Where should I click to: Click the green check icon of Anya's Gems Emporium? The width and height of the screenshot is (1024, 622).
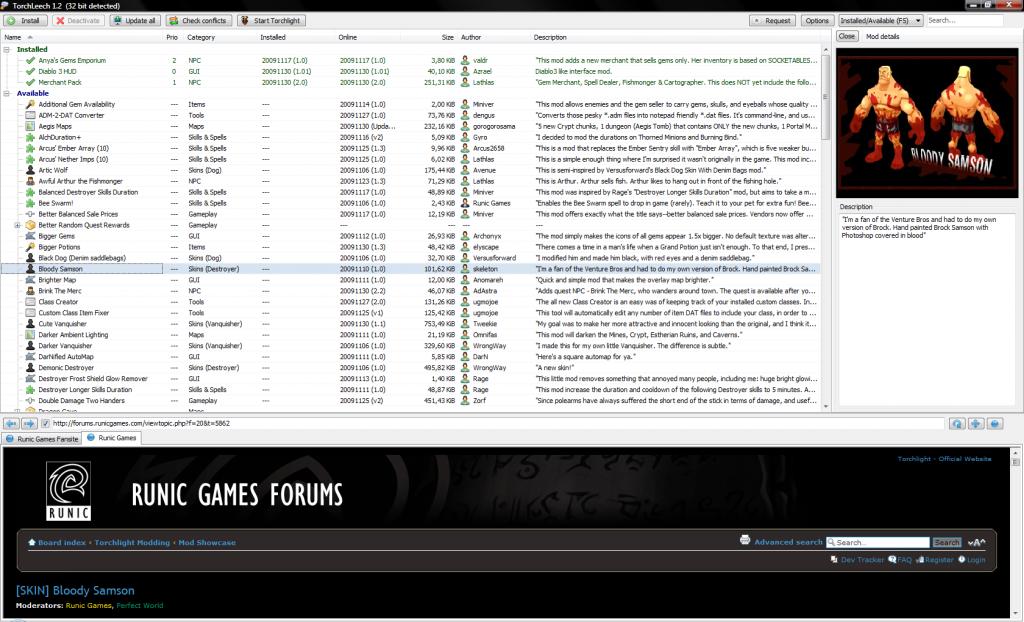click(x=30, y=60)
